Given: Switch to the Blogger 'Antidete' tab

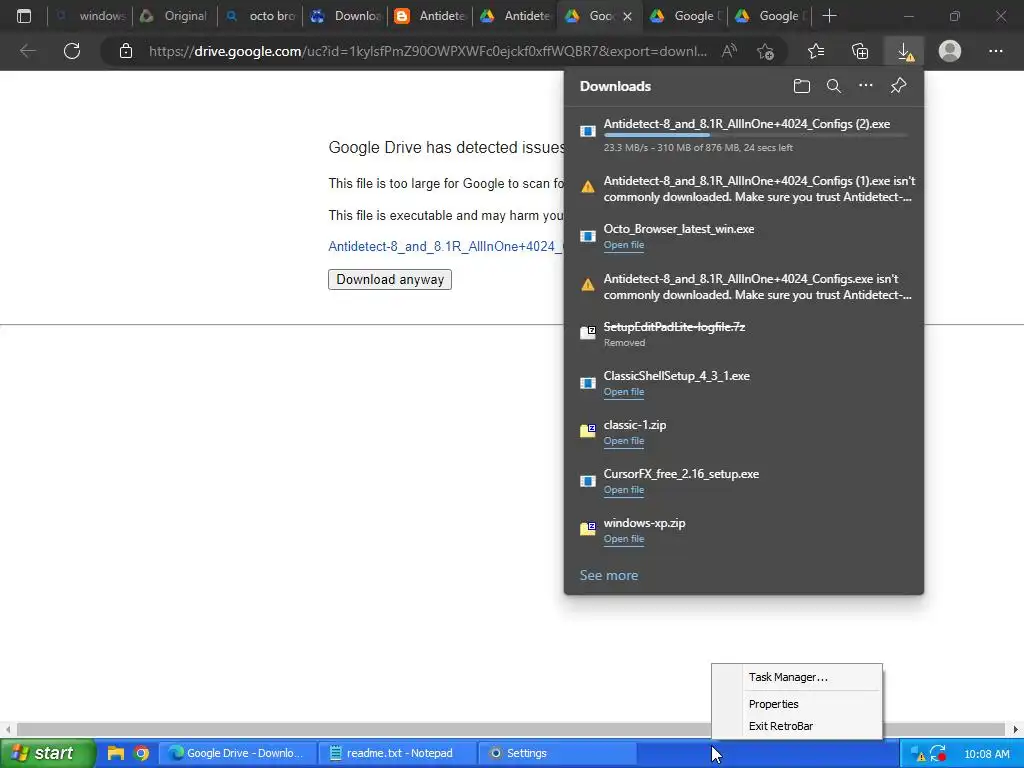Looking at the screenshot, I should click(429, 16).
